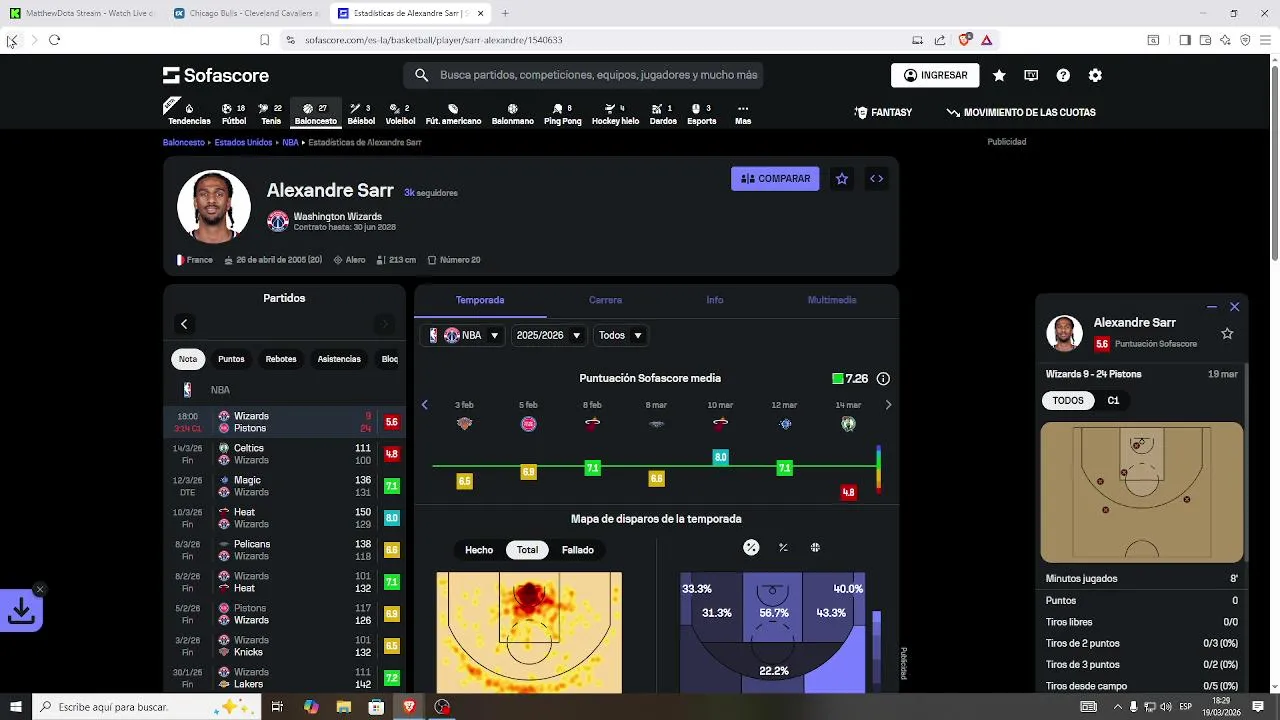Click the favorites star in the header

point(999,75)
